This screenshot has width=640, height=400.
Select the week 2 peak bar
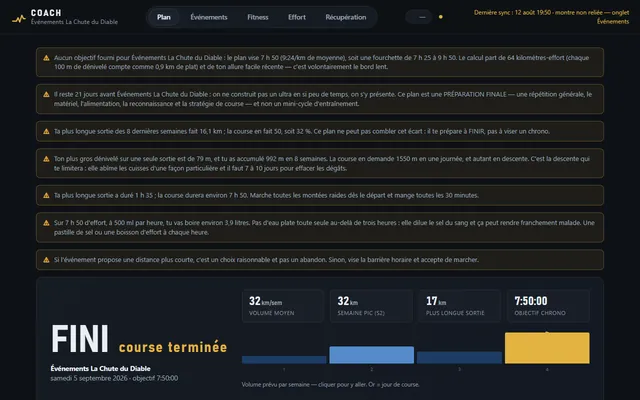point(371,355)
